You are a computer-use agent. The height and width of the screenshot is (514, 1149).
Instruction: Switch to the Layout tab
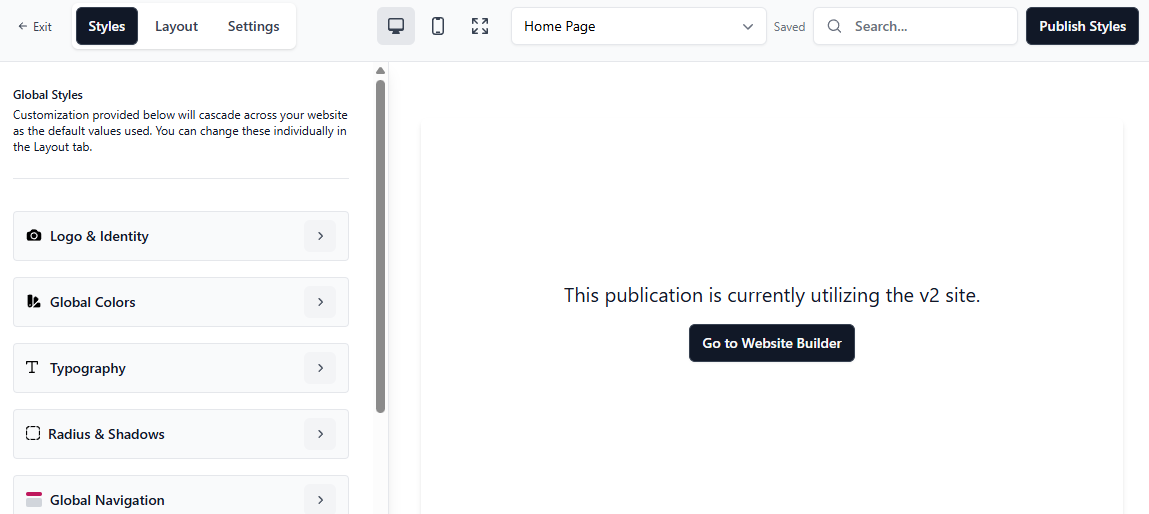pos(176,26)
